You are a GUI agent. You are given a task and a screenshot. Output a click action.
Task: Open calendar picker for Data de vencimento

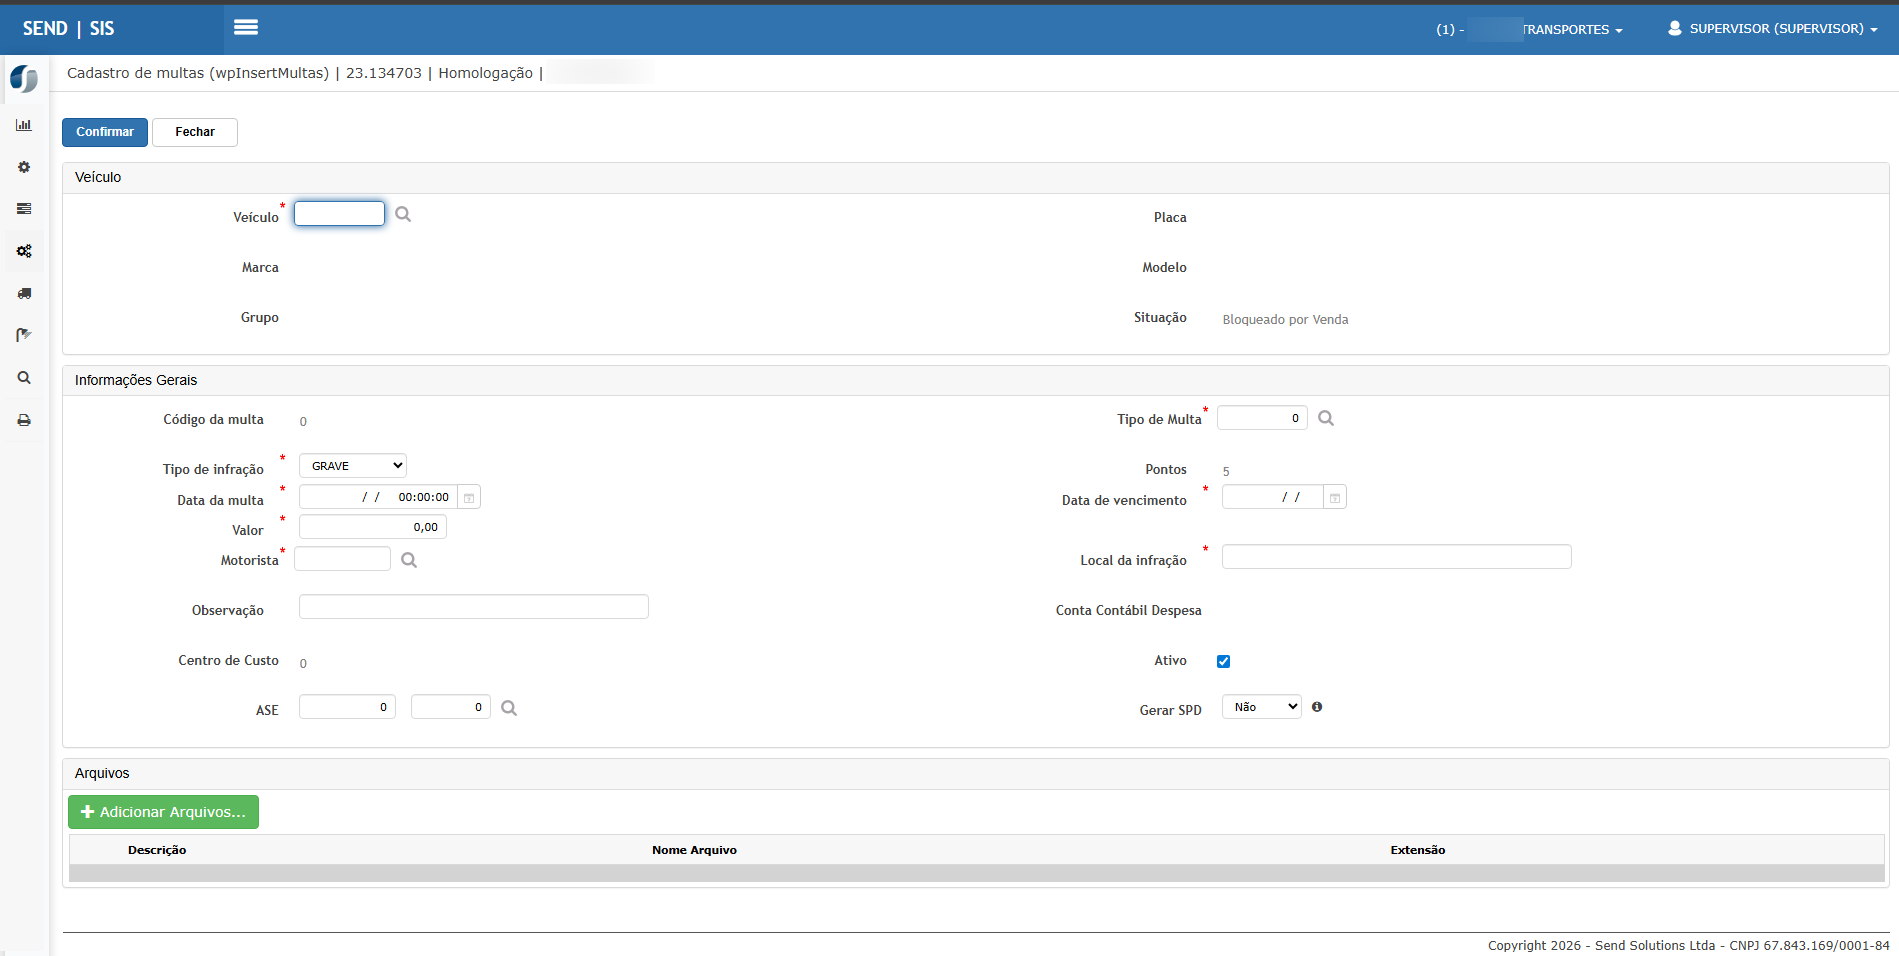click(1335, 497)
